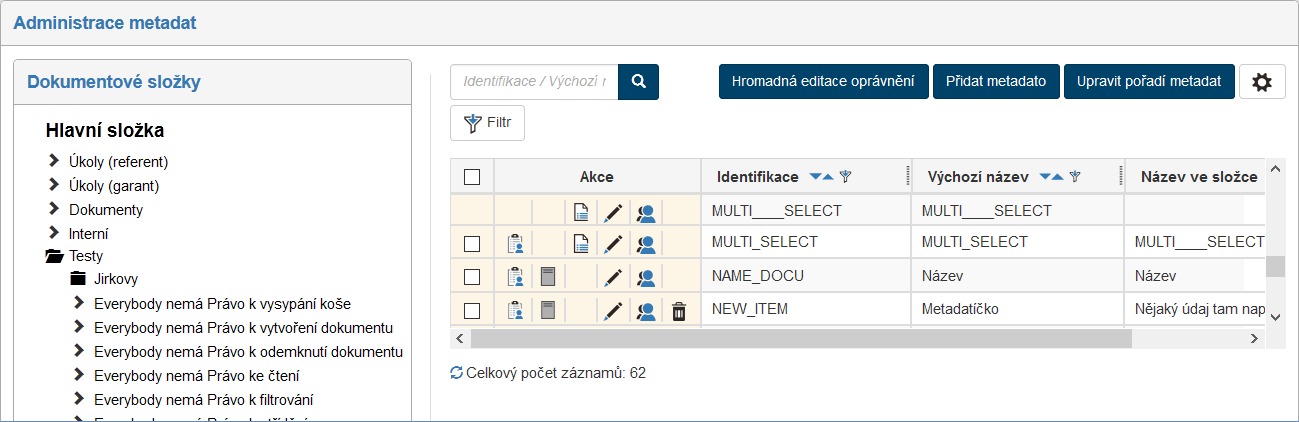Viewport: 1299px width, 422px height.
Task: Select the Jirkovy folder in the tree
Action: pyautogui.click(x=115, y=279)
